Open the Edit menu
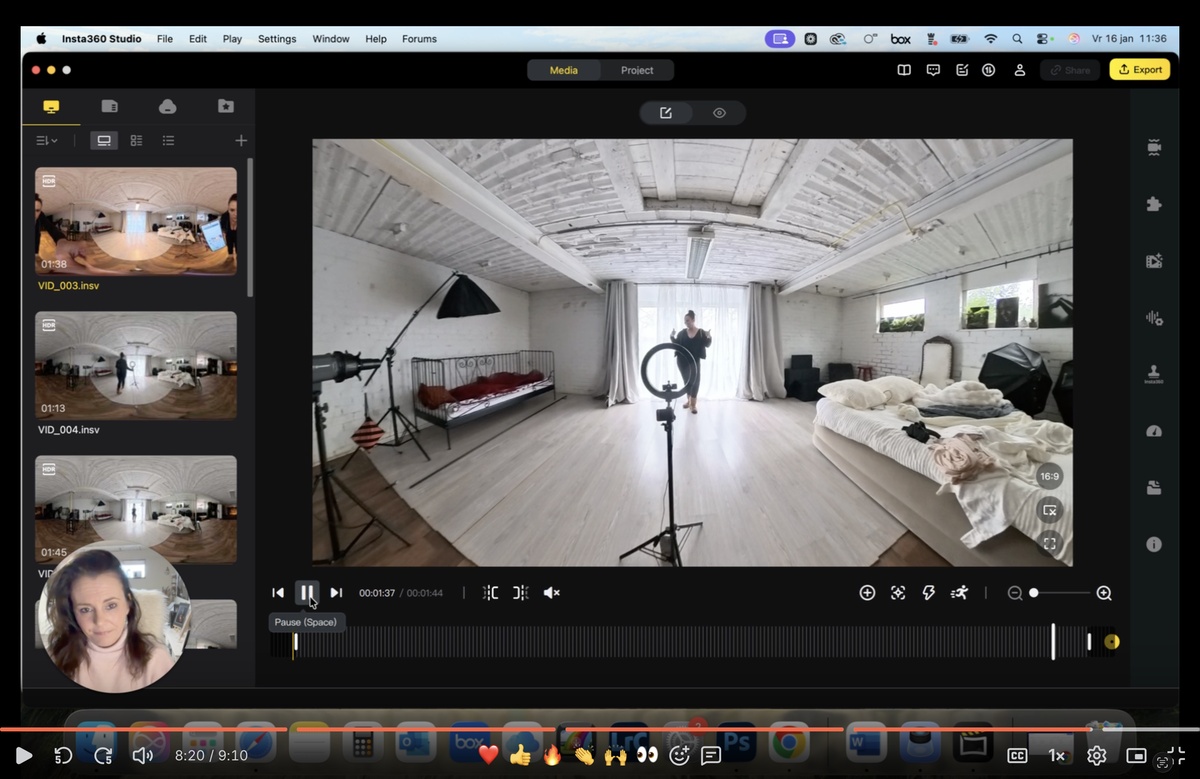1200x779 pixels. [x=198, y=39]
